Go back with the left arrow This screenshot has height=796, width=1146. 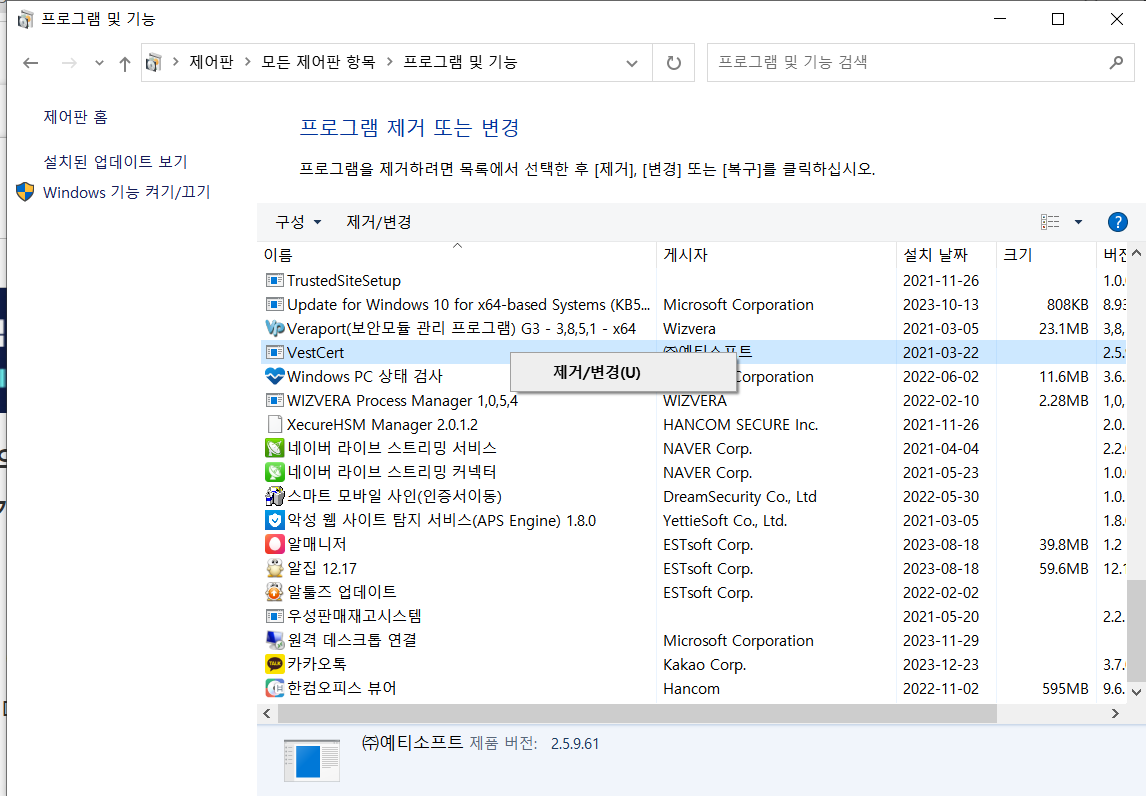click(31, 63)
